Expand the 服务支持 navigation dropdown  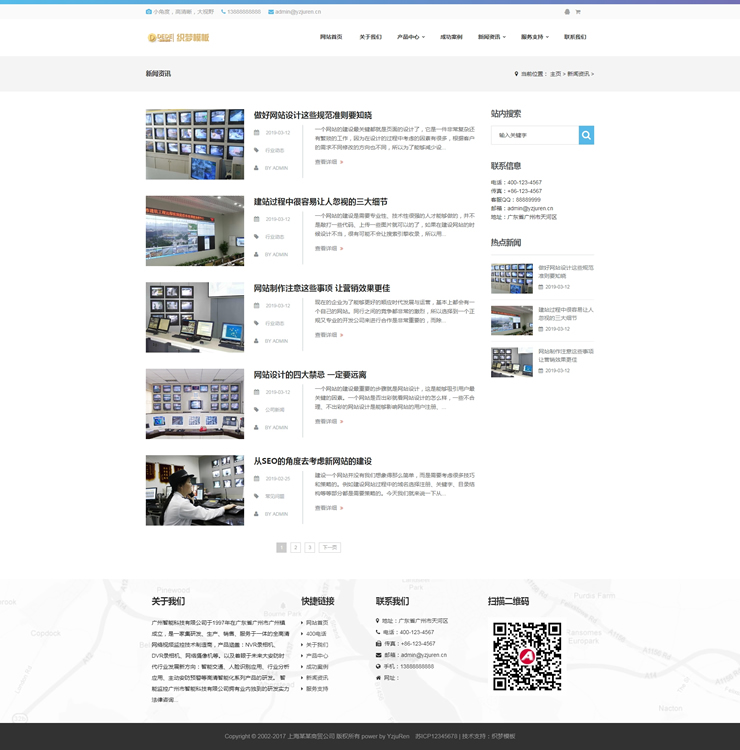[x=534, y=37]
